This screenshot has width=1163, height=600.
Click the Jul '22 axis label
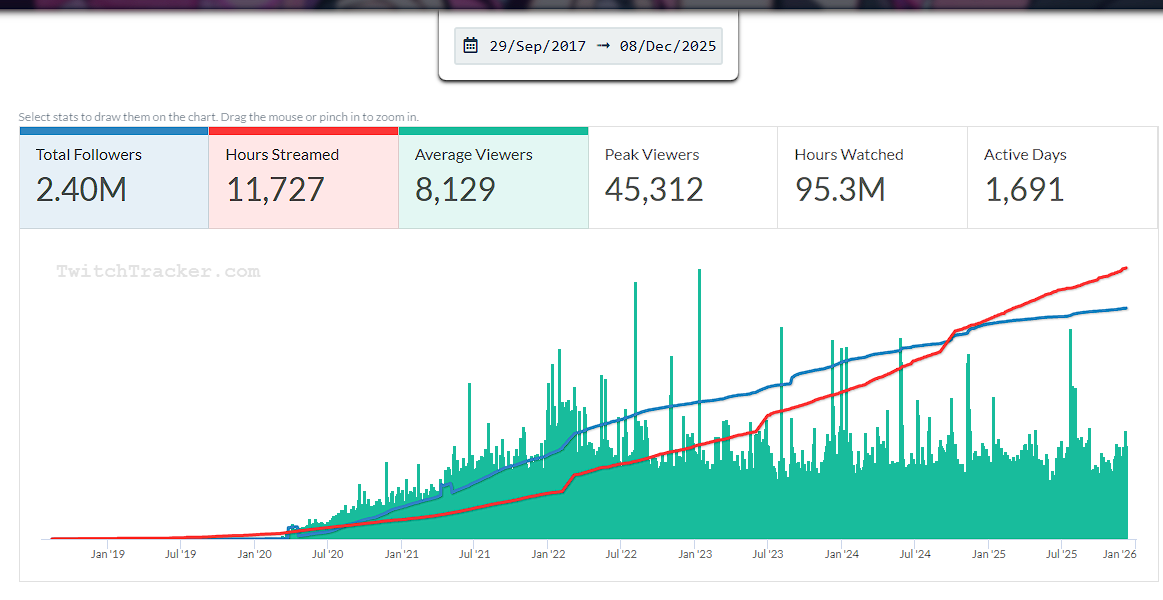(621, 554)
